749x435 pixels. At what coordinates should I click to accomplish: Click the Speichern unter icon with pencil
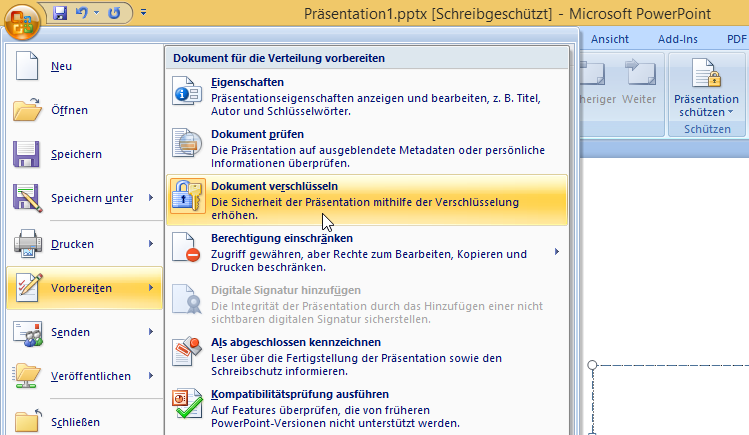pos(27,198)
